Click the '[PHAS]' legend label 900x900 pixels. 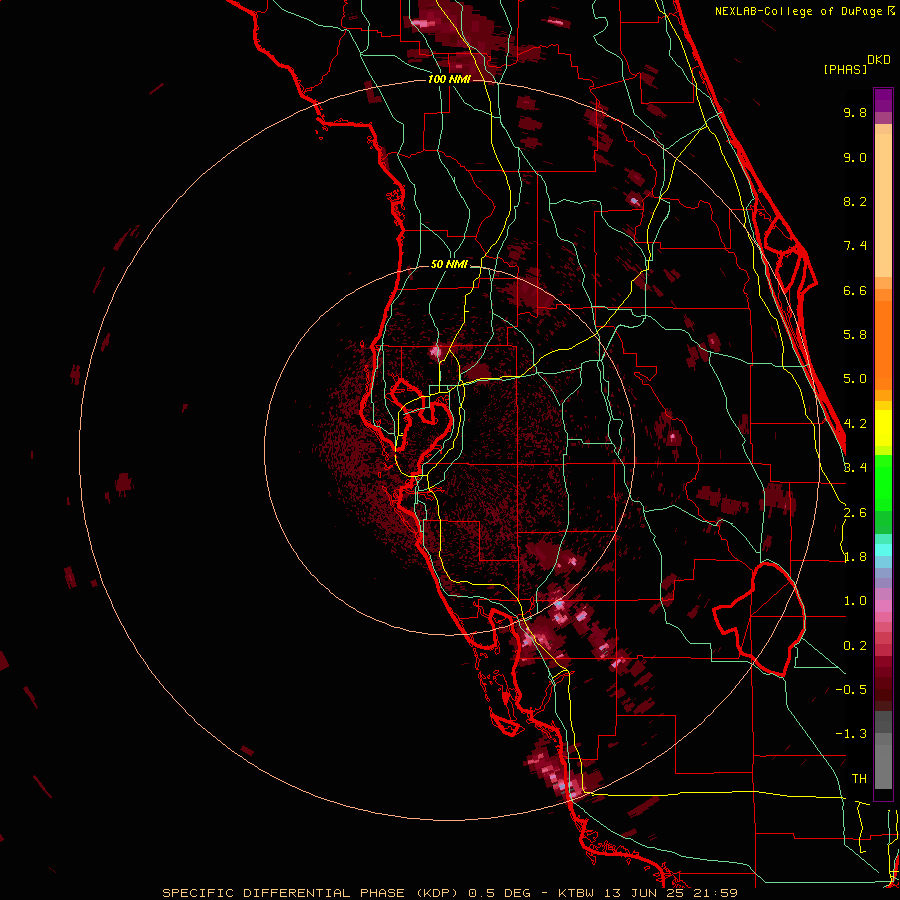tap(845, 69)
